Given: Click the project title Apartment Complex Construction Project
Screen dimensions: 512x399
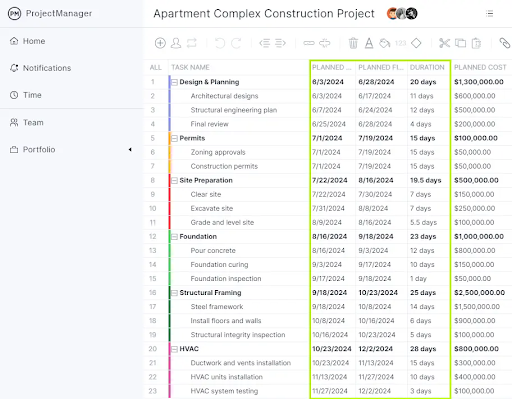Looking at the screenshot, I should coord(264,14).
